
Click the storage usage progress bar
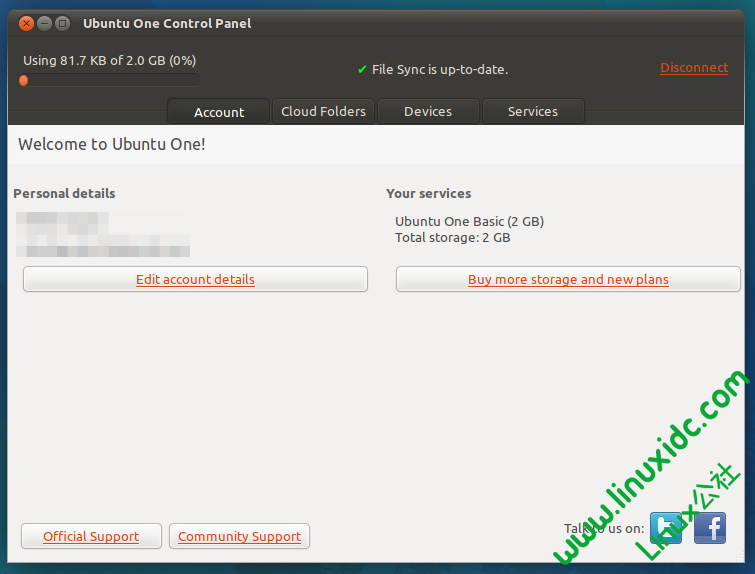[x=110, y=80]
